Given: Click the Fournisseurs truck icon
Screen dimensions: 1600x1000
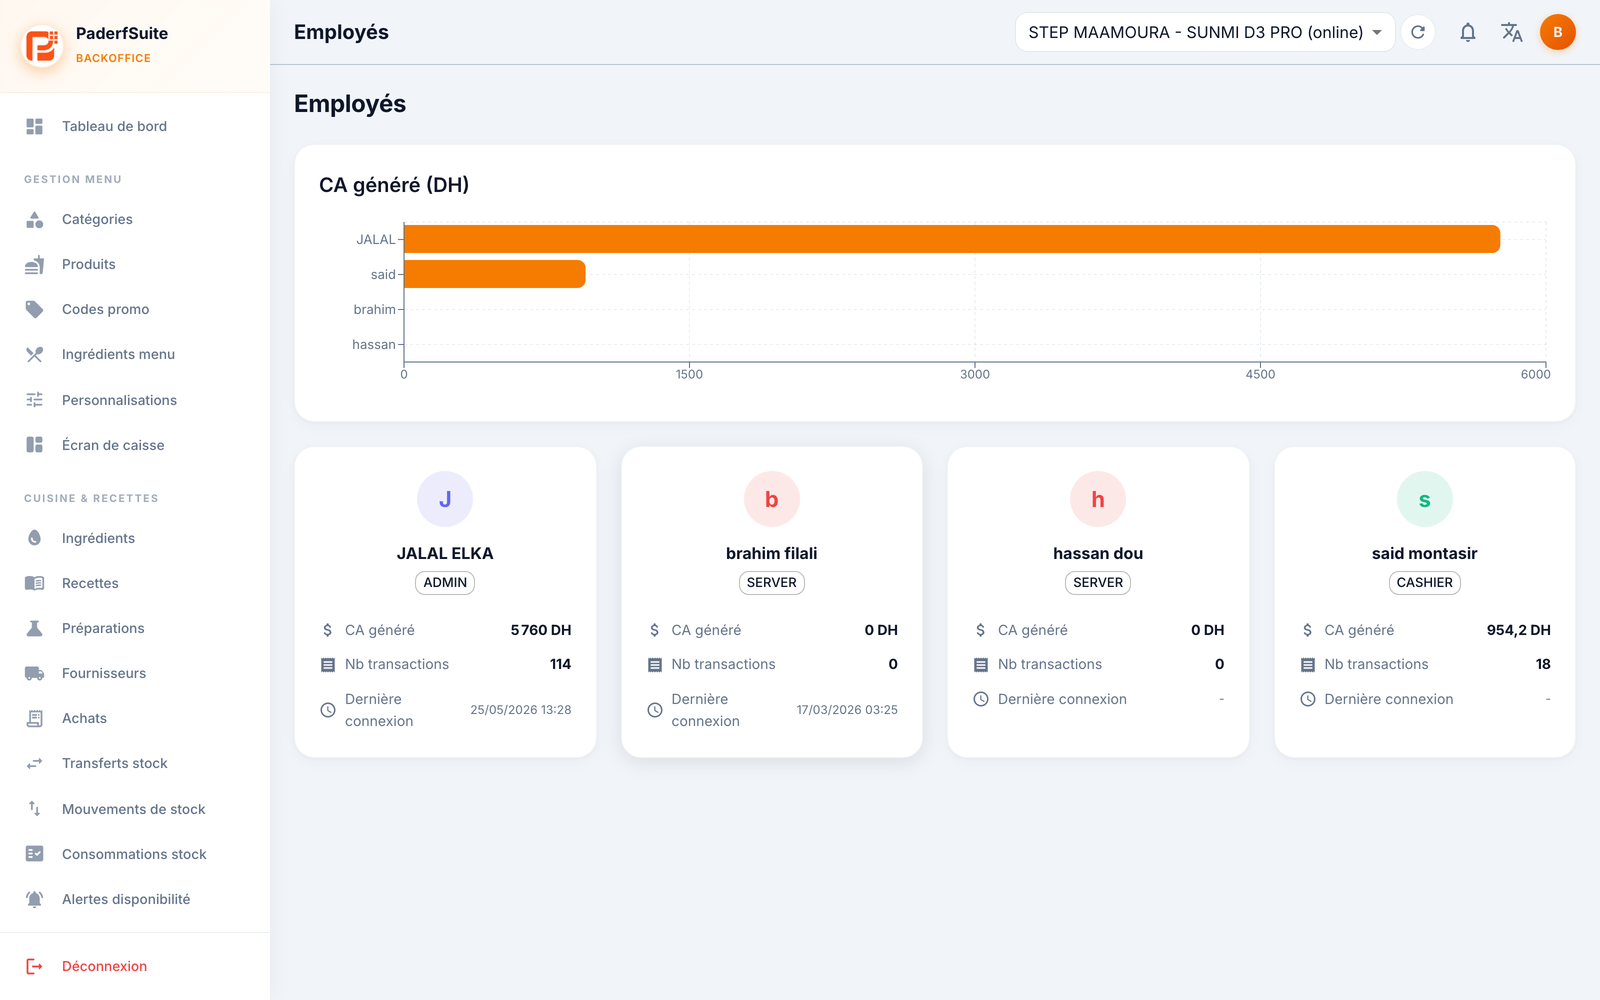Looking at the screenshot, I should pos(35,673).
